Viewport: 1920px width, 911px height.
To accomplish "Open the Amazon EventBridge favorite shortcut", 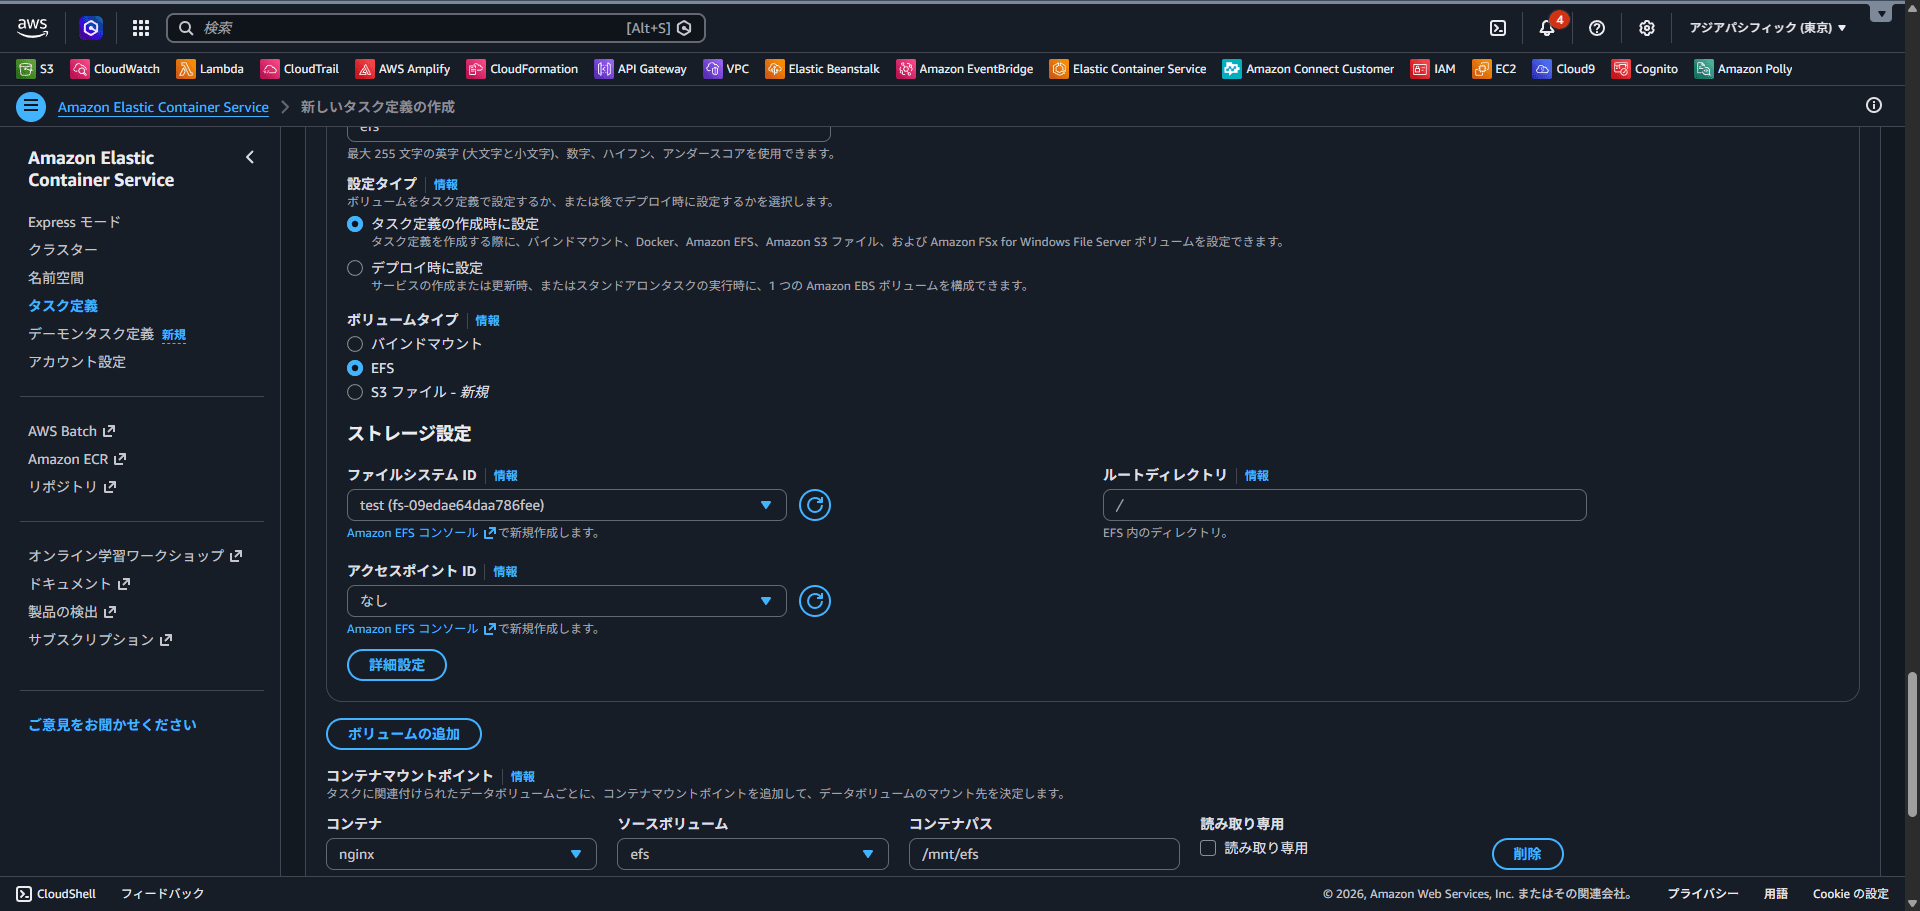I will [965, 69].
